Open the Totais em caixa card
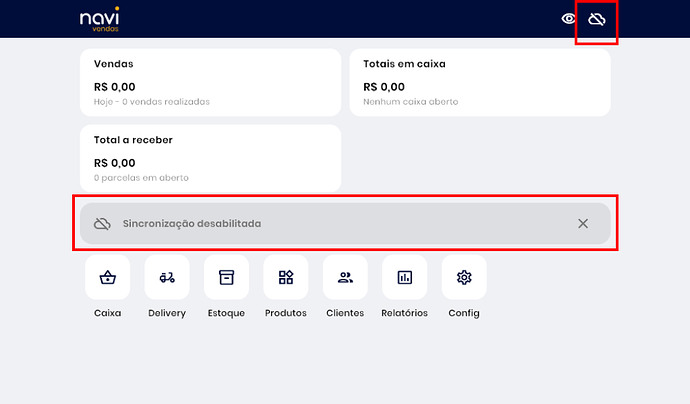The height and width of the screenshot is (404, 690). [479, 81]
